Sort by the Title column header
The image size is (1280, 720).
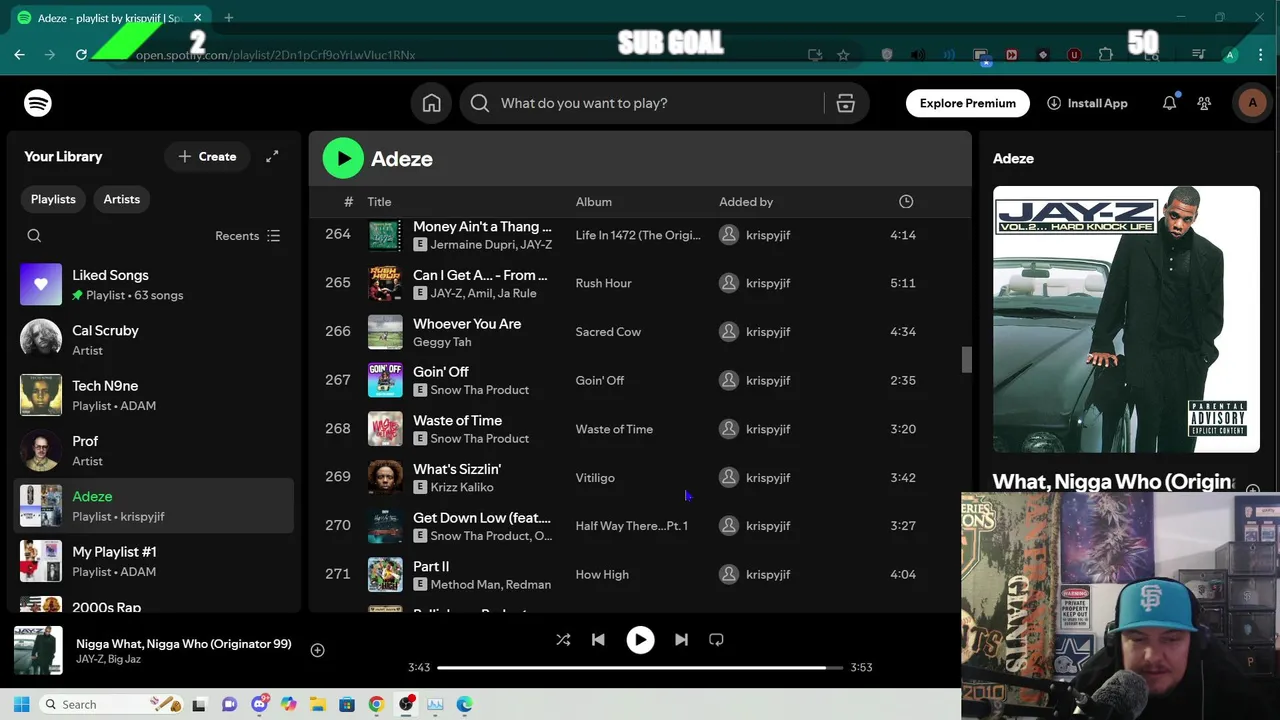[379, 201]
